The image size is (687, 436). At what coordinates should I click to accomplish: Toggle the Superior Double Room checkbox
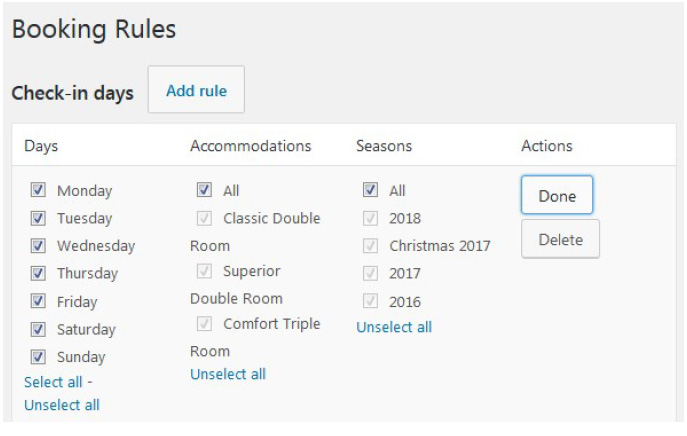pos(204,271)
